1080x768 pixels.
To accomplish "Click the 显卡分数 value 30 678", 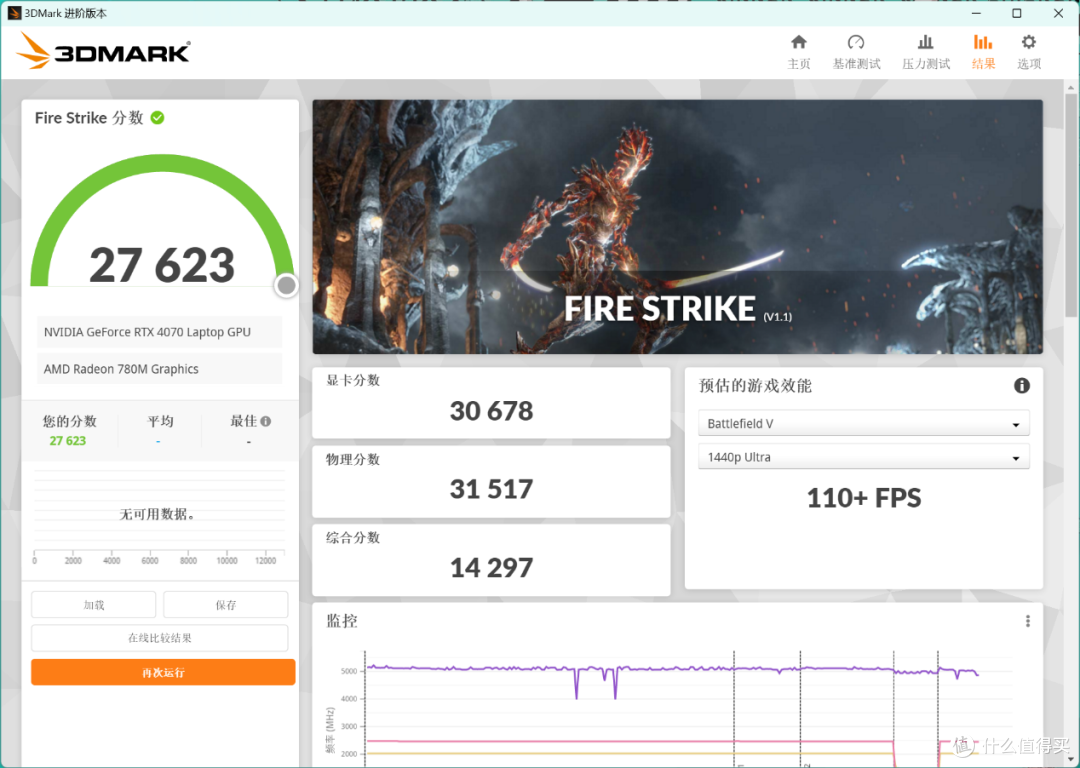I will (491, 411).
